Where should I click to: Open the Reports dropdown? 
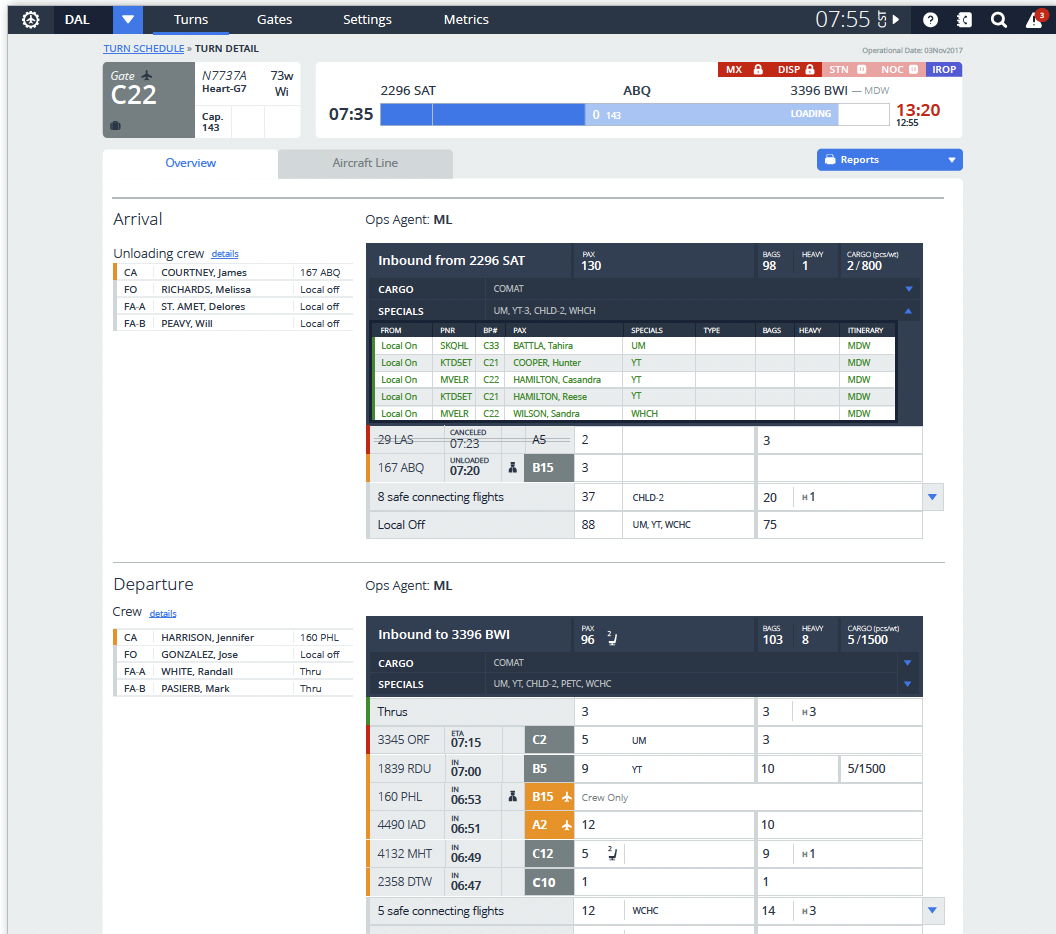[889, 160]
